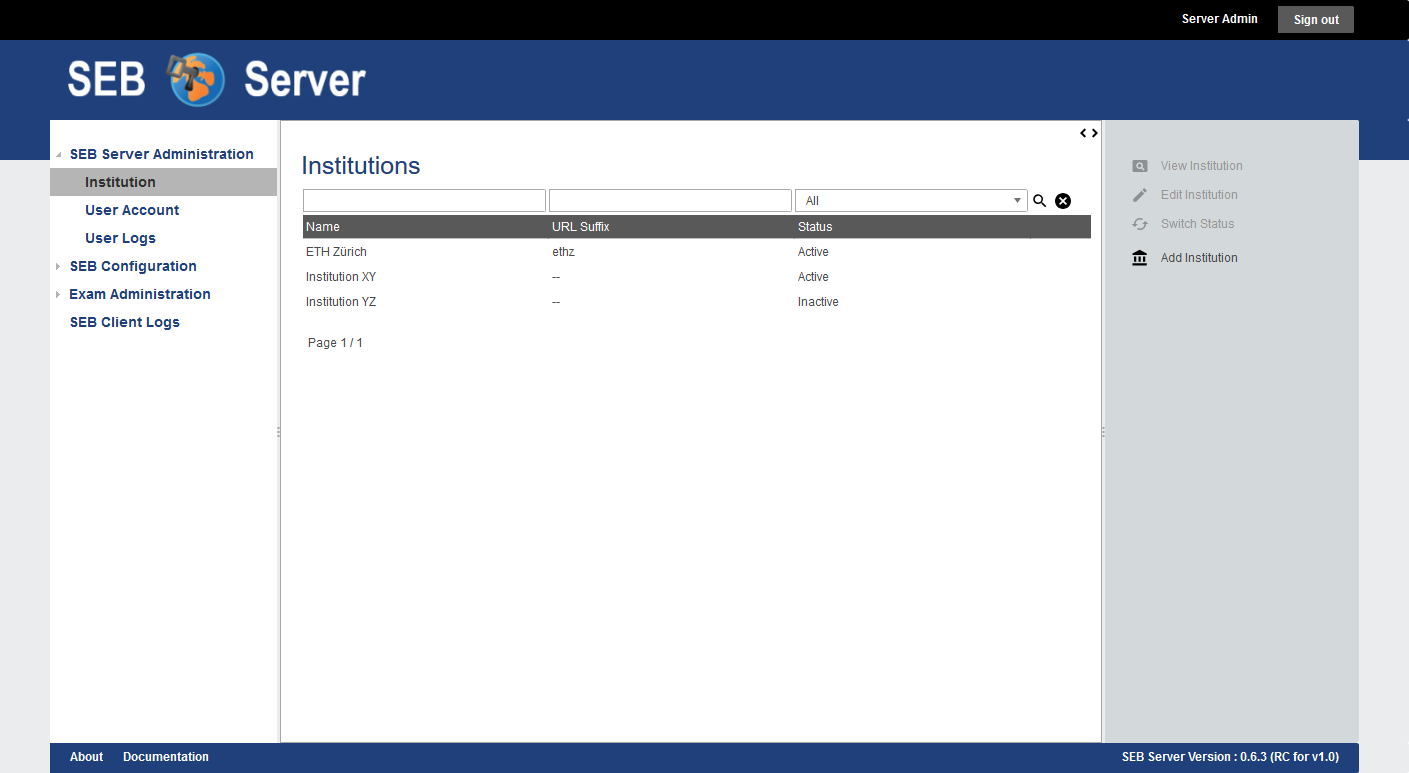
Task: Open SEB Client Logs in the sidebar
Action: pos(124,322)
